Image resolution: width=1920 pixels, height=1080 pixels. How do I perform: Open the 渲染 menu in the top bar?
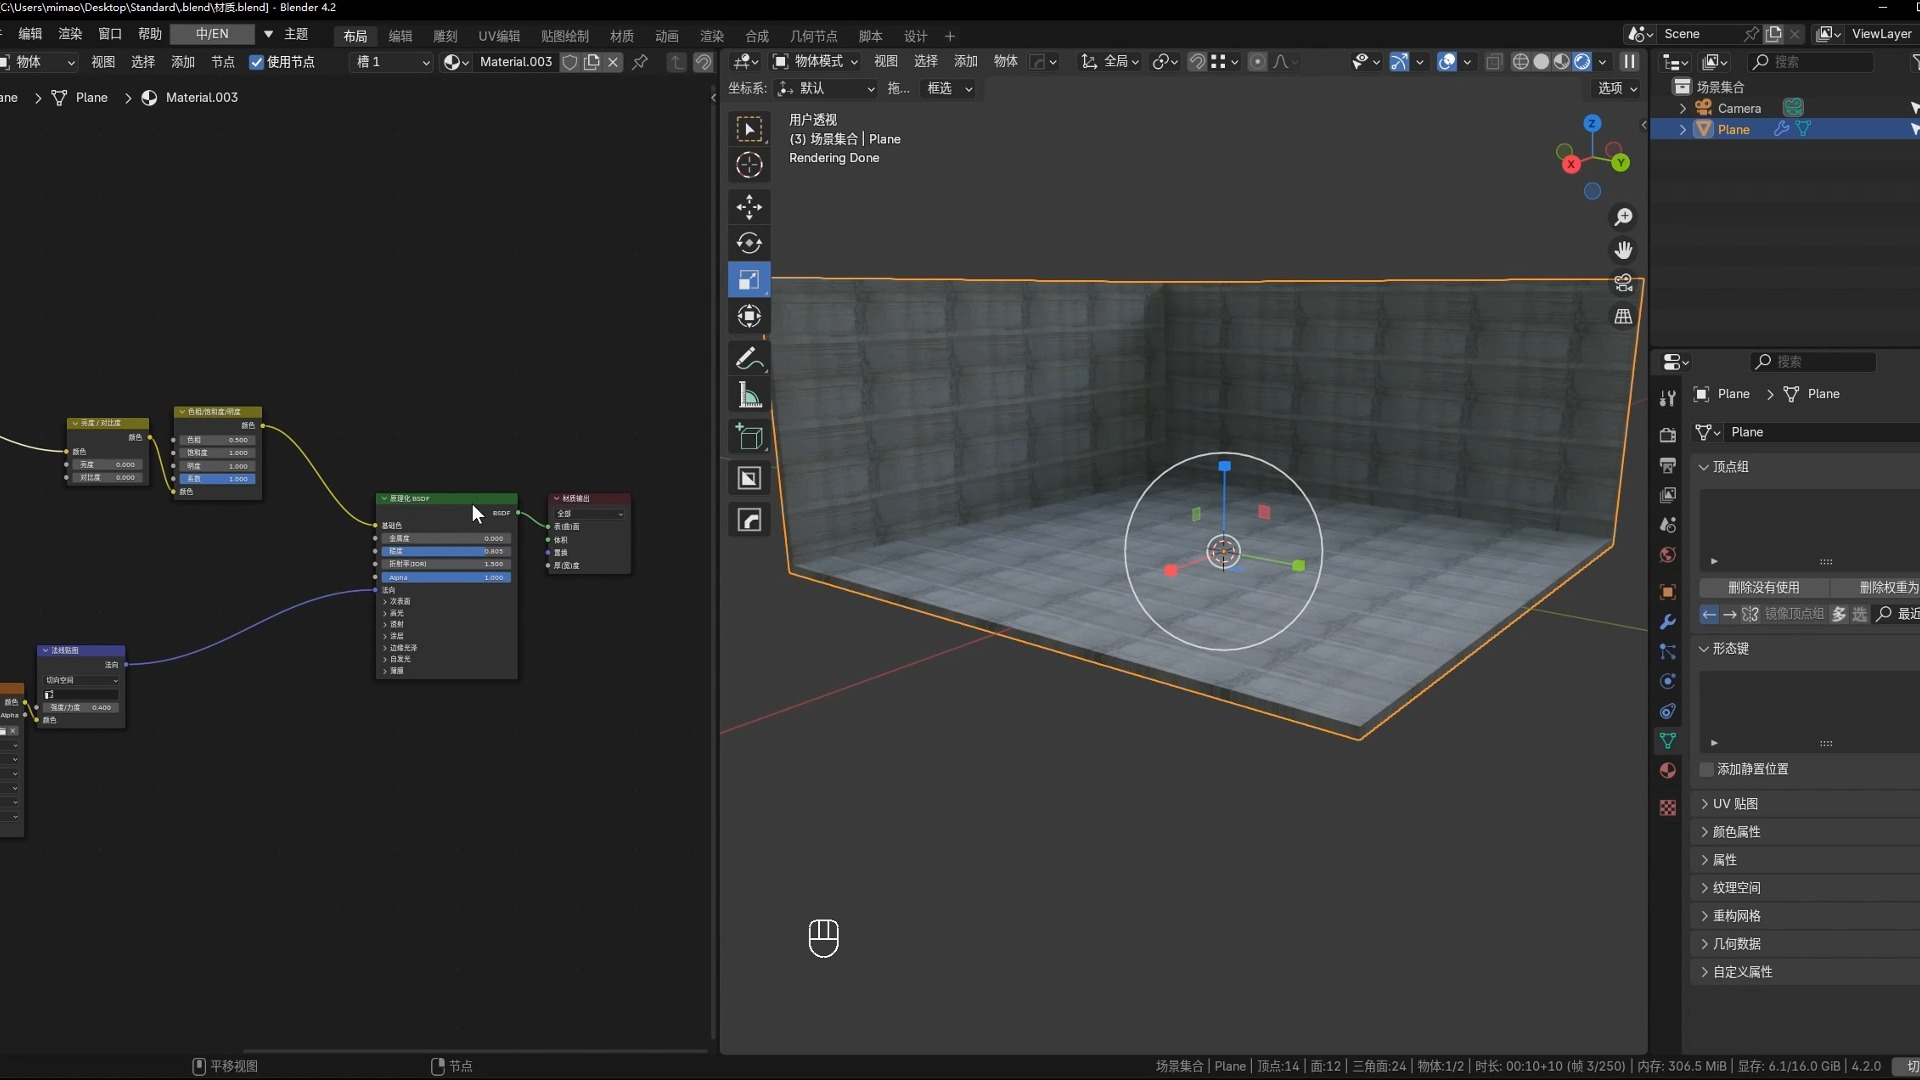(x=70, y=33)
